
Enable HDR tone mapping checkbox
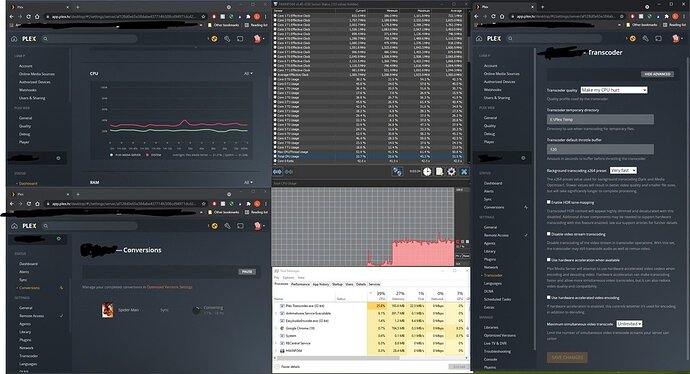click(x=549, y=202)
